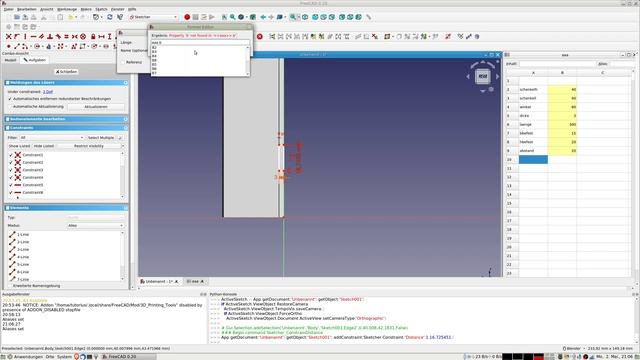Select the tangent constraint tool
Image resolution: width=640 pixels, height=360 pixels.
click(58, 37)
